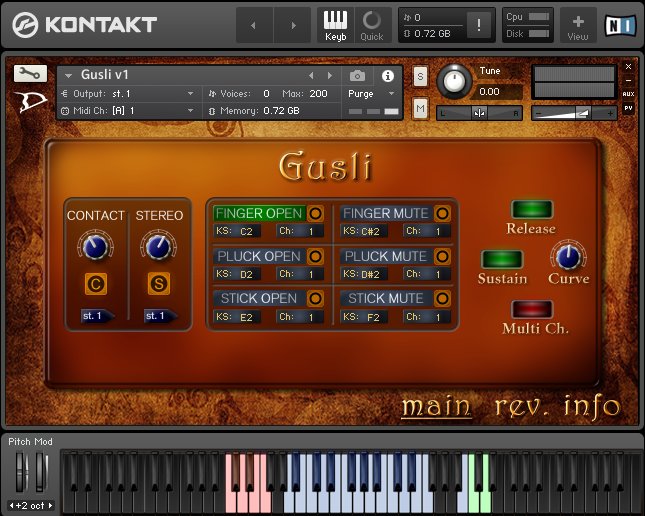
Task: Click the Curve knob
Action: coord(568,256)
